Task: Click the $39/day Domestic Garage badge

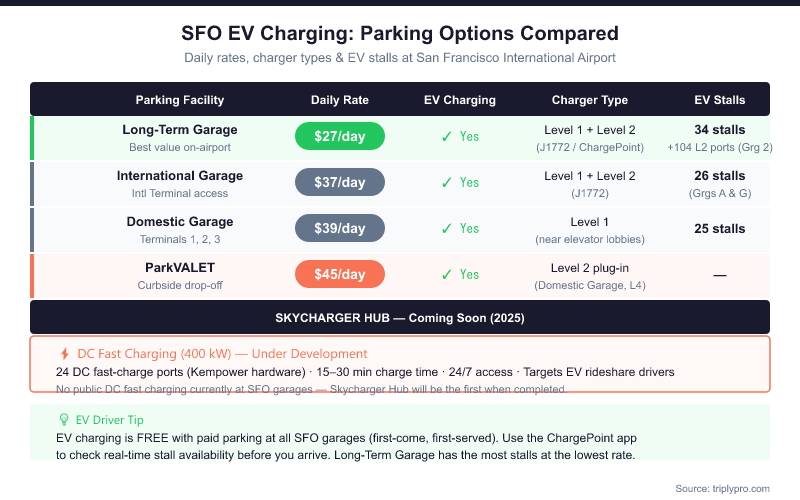Action: (340, 229)
